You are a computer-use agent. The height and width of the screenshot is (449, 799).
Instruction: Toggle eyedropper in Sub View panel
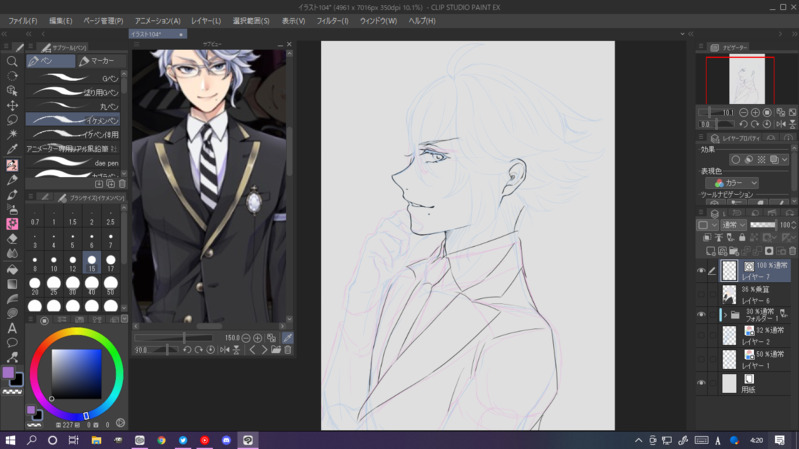pos(287,338)
